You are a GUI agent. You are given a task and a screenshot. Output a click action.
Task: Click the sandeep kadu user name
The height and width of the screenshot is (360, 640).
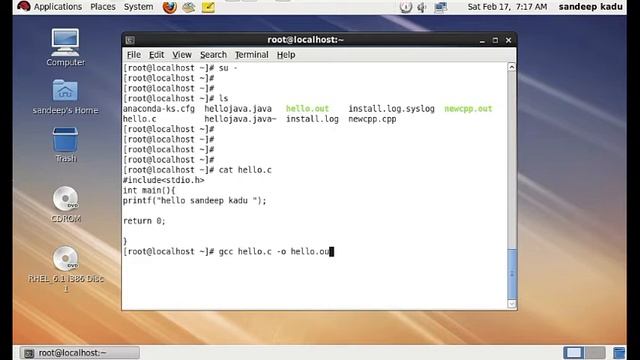(590, 7)
